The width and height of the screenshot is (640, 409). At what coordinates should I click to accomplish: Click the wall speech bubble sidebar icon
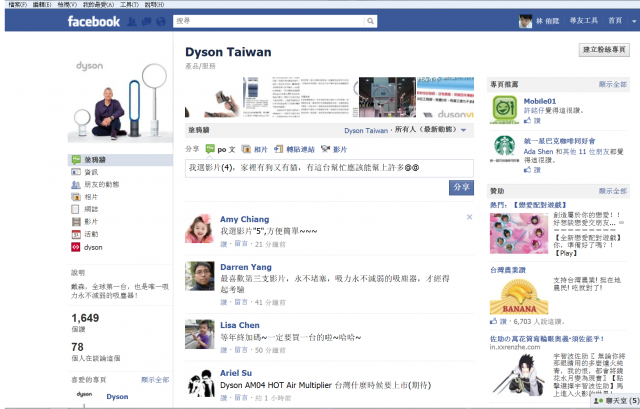click(x=76, y=160)
